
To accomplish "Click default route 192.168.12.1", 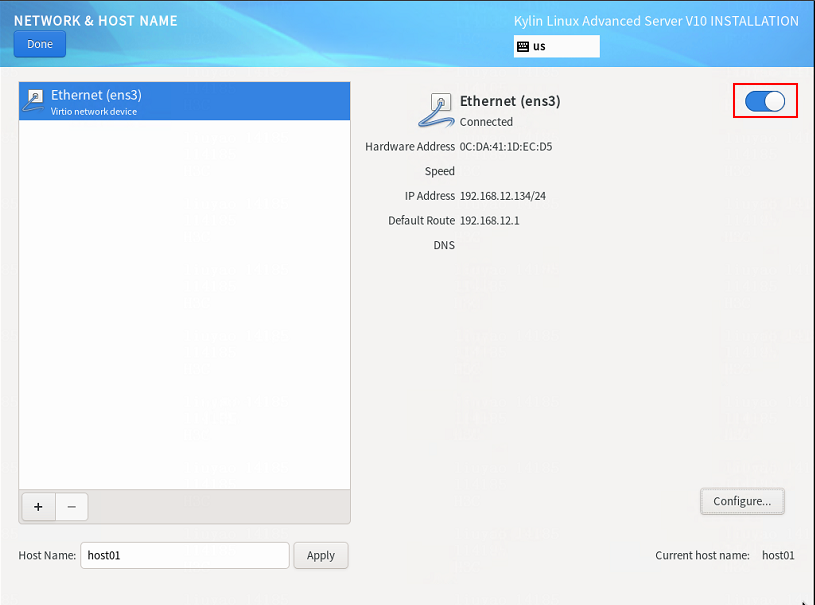I will coord(490,220).
